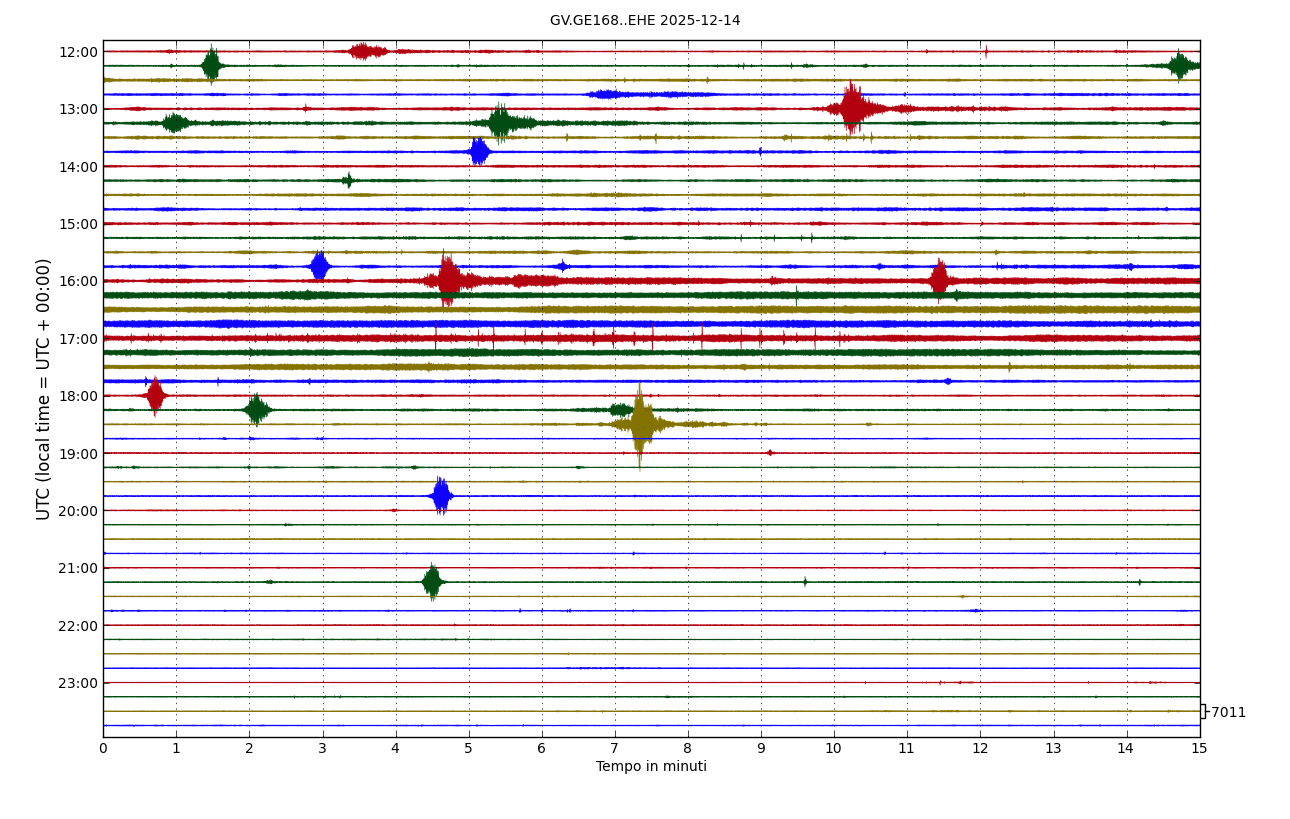Select the 18:00 hour tick label
The width and height of the screenshot is (1290, 819).
pos(78,396)
